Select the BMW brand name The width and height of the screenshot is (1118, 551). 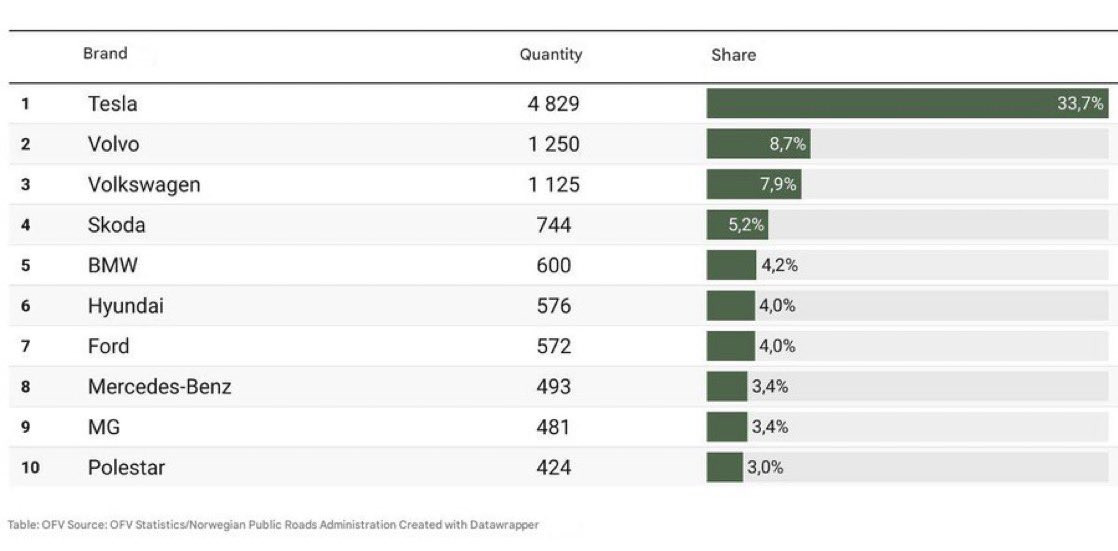(x=113, y=266)
